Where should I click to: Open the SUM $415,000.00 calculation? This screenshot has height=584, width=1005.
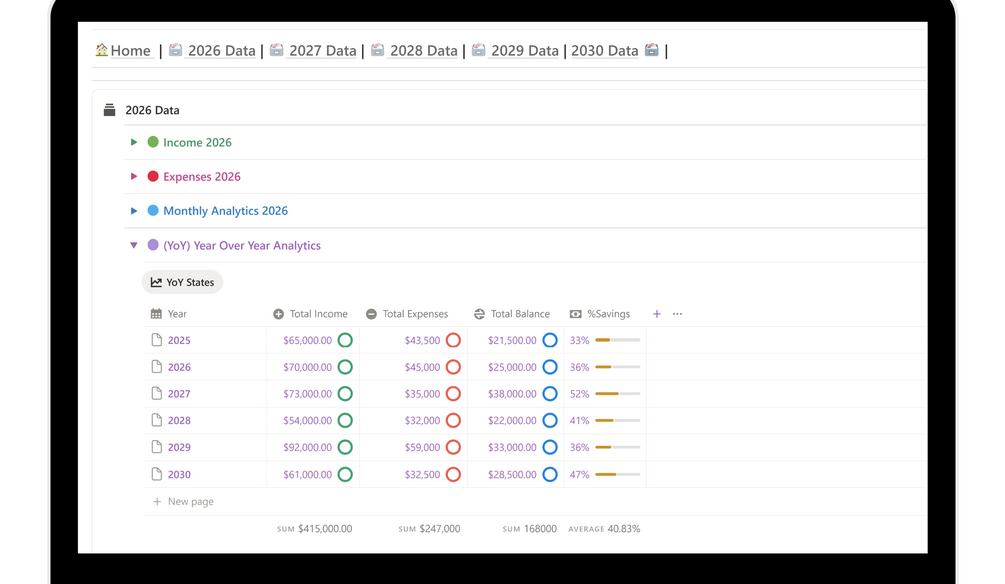[314, 529]
